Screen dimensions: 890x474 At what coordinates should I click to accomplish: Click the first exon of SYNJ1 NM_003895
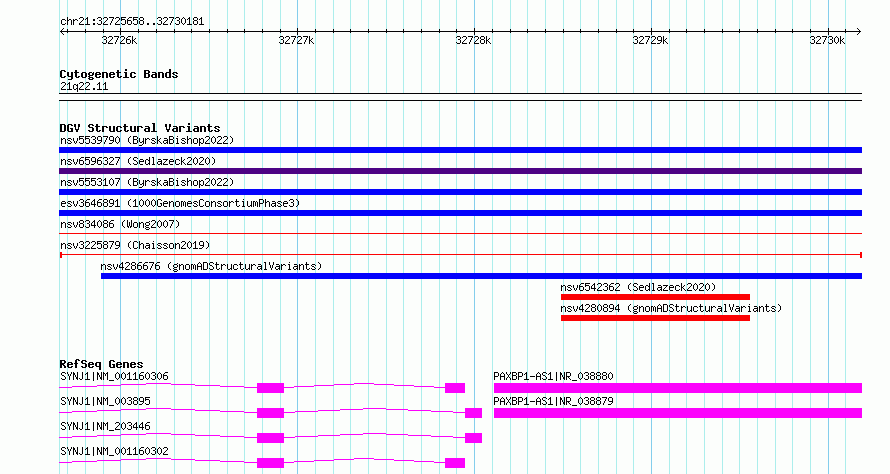click(x=270, y=413)
